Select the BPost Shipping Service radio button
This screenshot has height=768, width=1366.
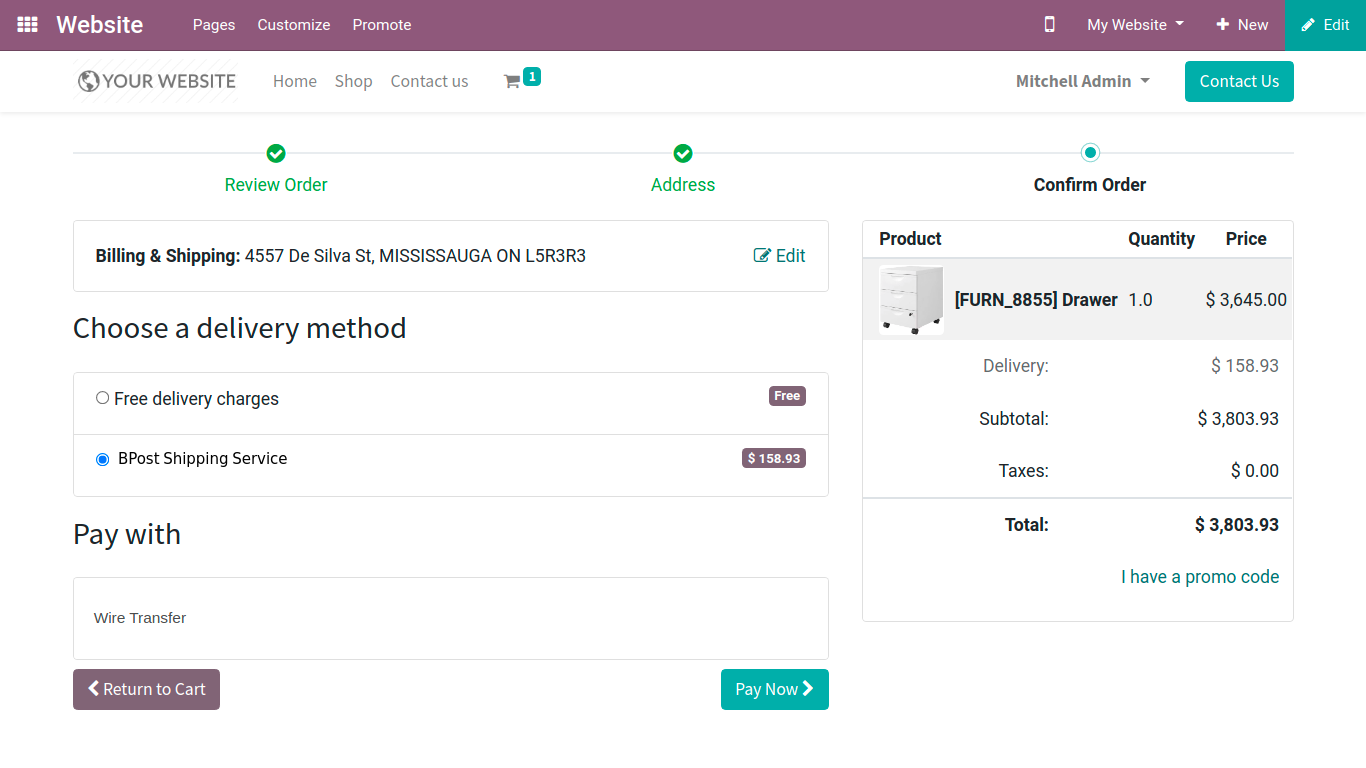[x=102, y=459]
